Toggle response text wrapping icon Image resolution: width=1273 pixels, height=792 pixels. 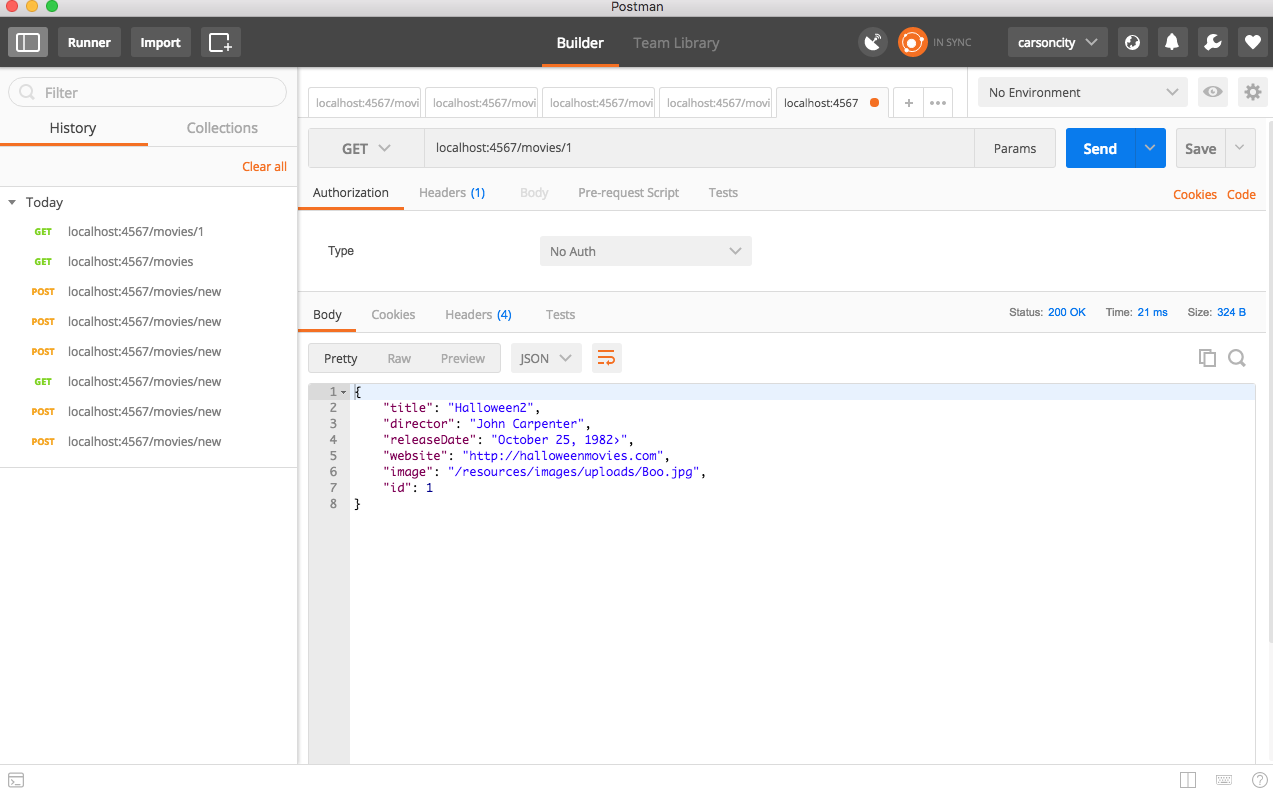(x=606, y=357)
